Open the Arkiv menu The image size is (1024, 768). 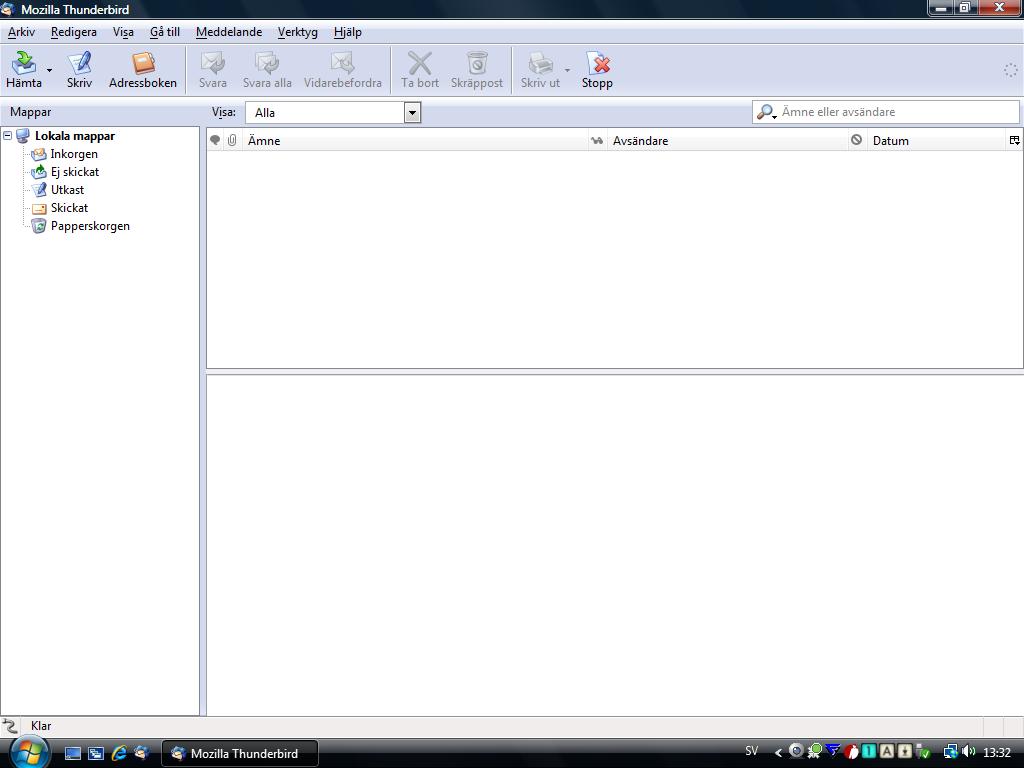21,32
